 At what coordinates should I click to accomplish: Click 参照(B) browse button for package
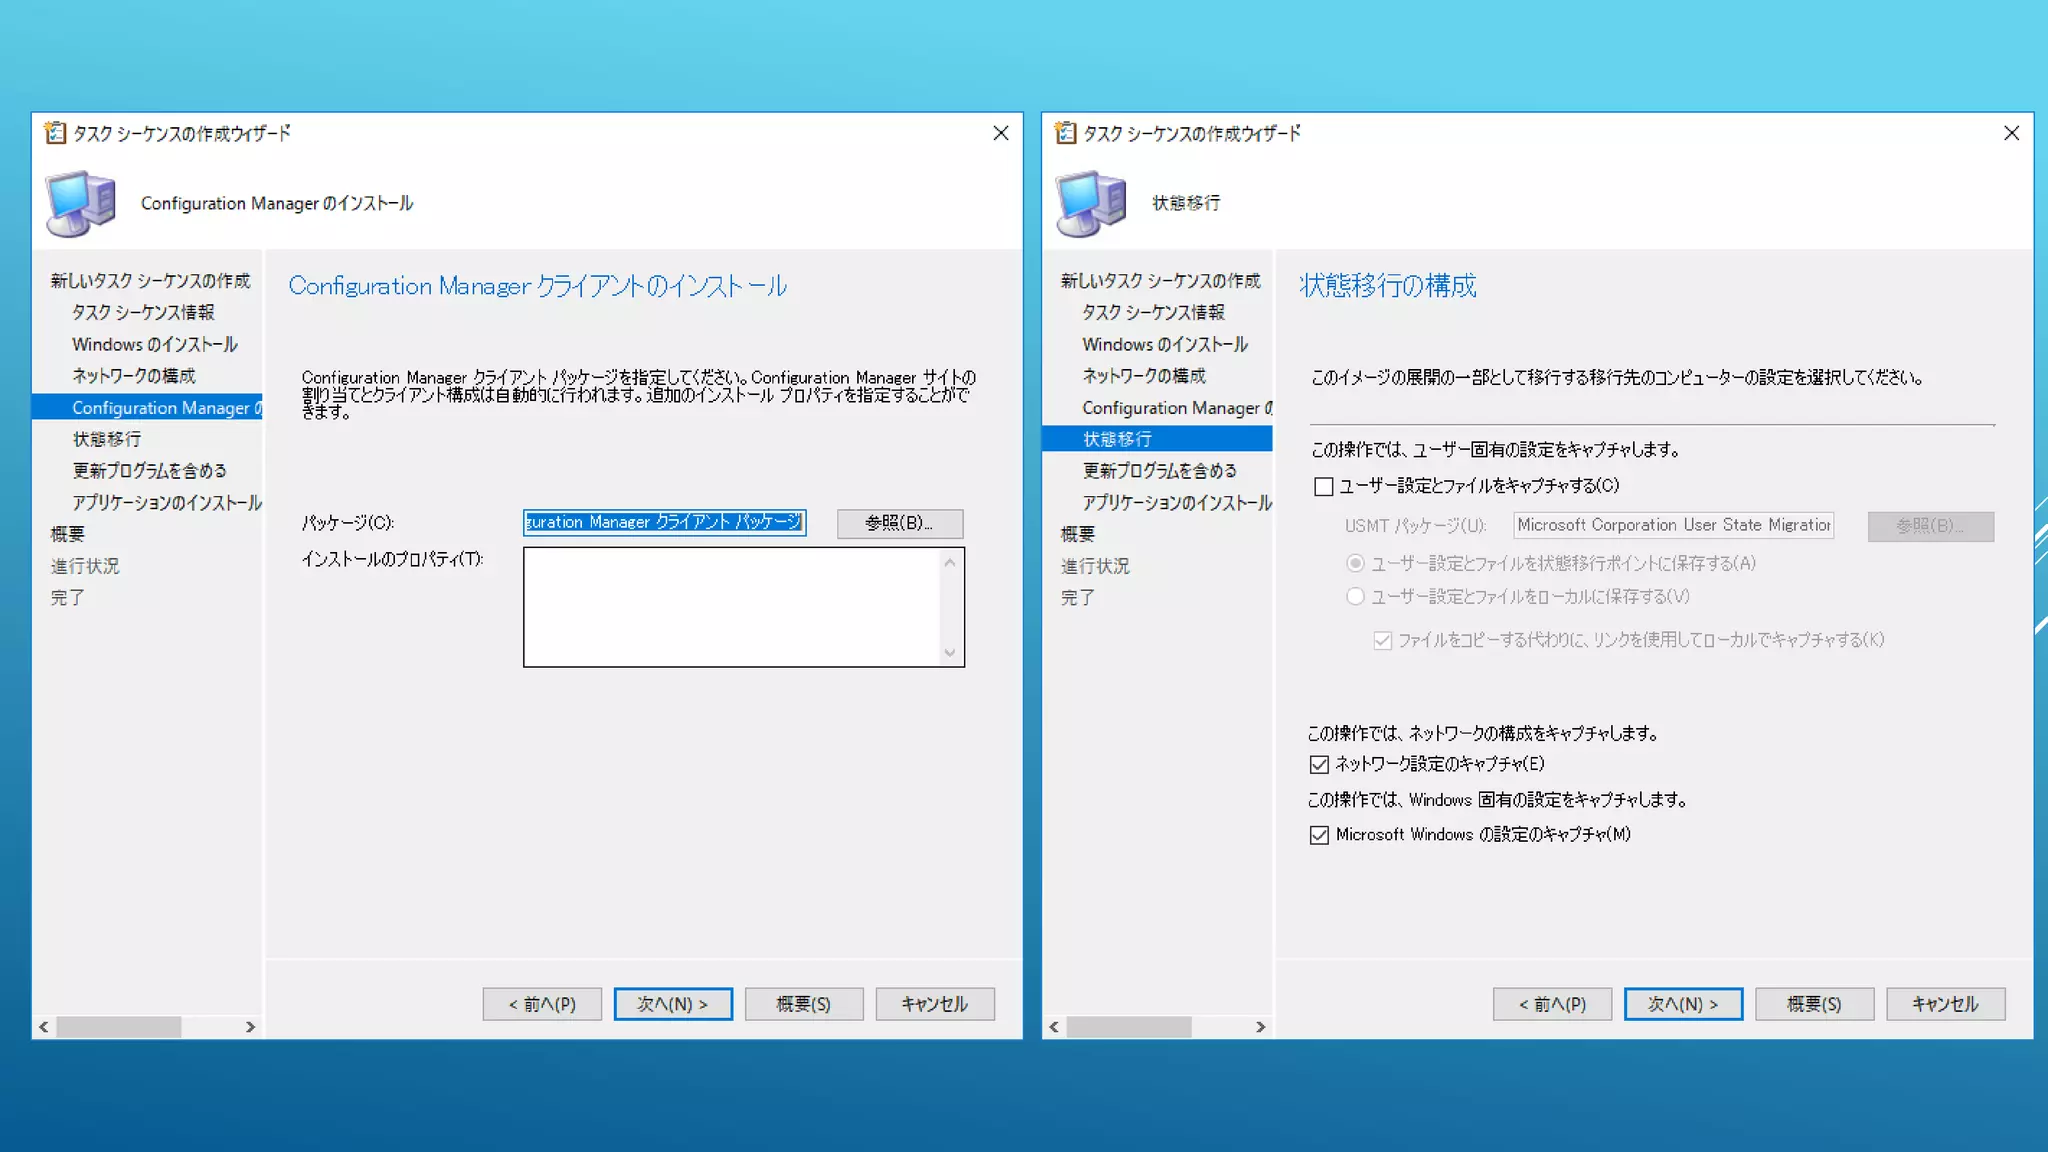[899, 523]
